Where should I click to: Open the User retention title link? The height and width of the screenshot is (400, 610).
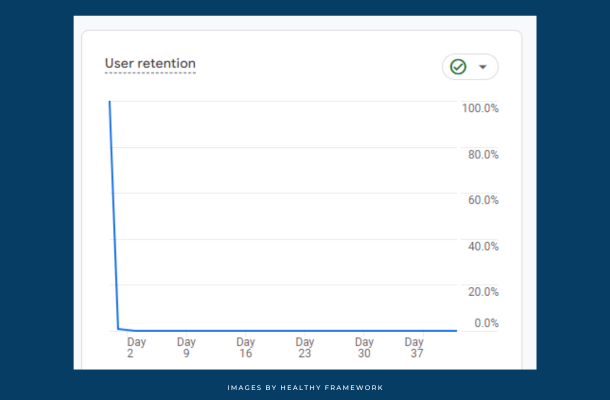point(150,64)
